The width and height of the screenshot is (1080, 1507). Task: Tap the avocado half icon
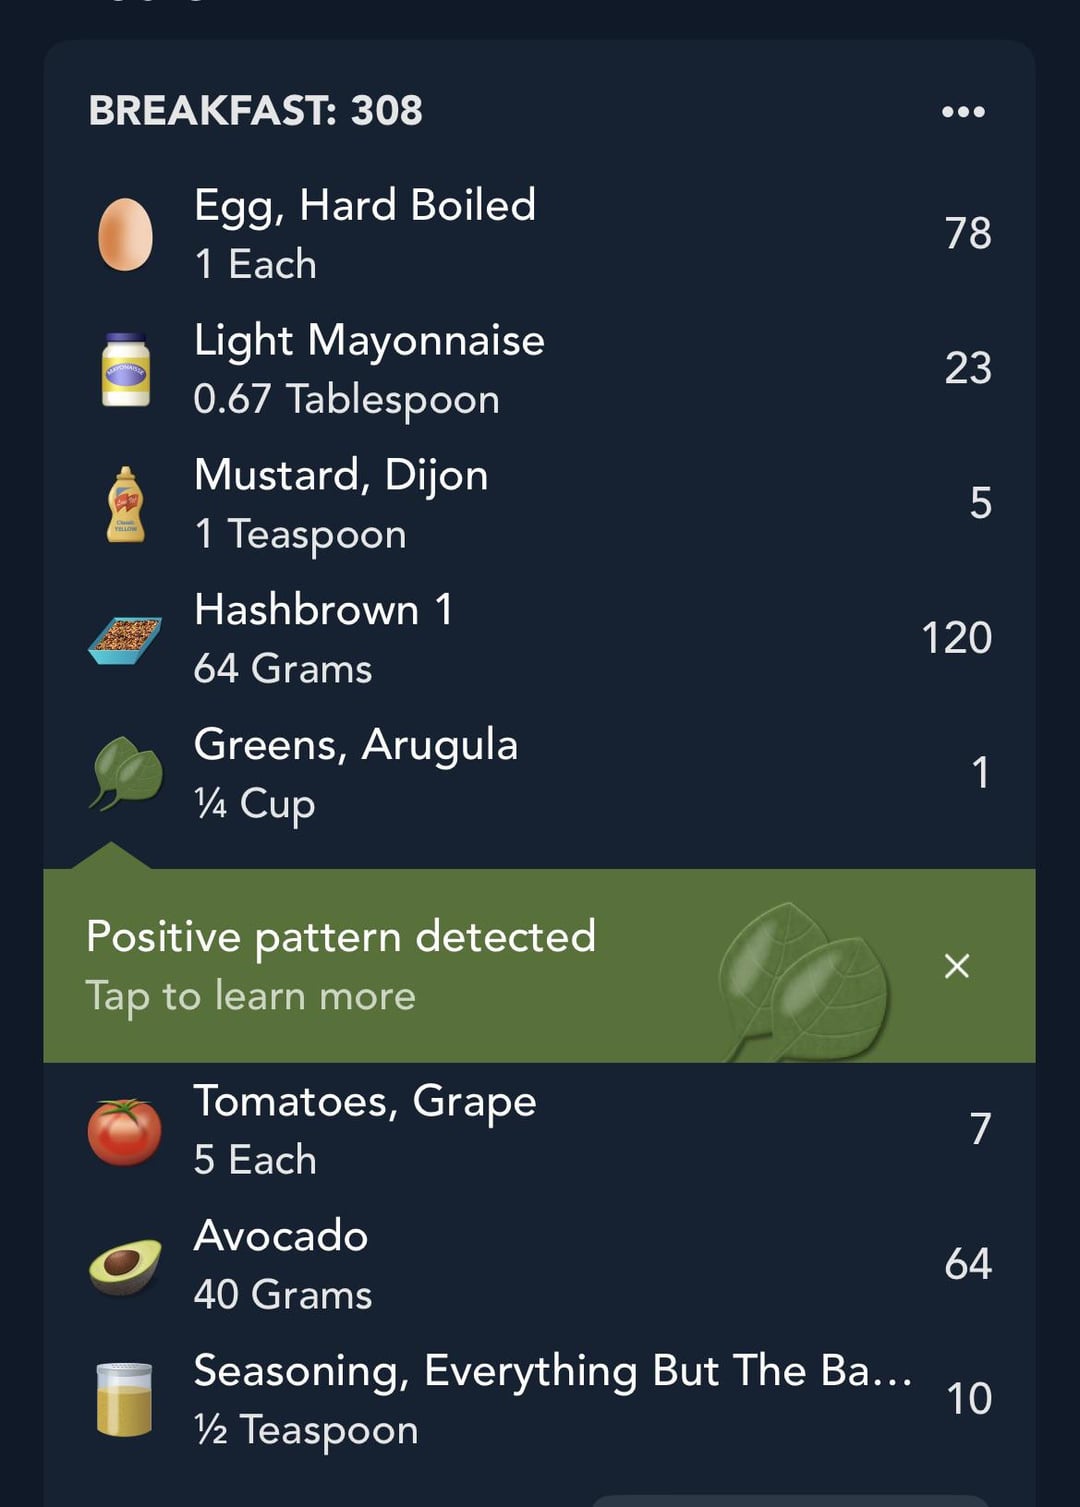(125, 1267)
